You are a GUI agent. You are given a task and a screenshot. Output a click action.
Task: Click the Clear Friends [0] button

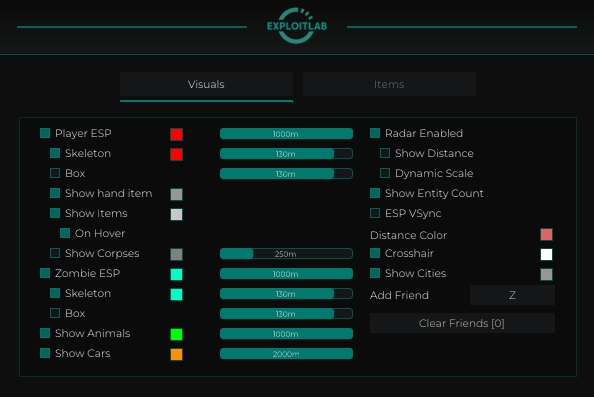pos(462,323)
